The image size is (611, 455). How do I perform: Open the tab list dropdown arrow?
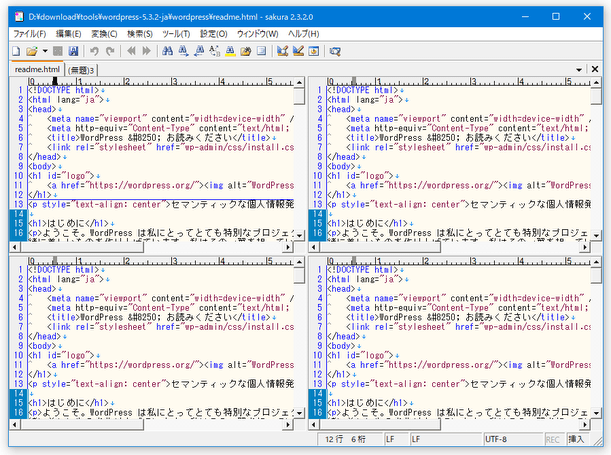coord(579,70)
